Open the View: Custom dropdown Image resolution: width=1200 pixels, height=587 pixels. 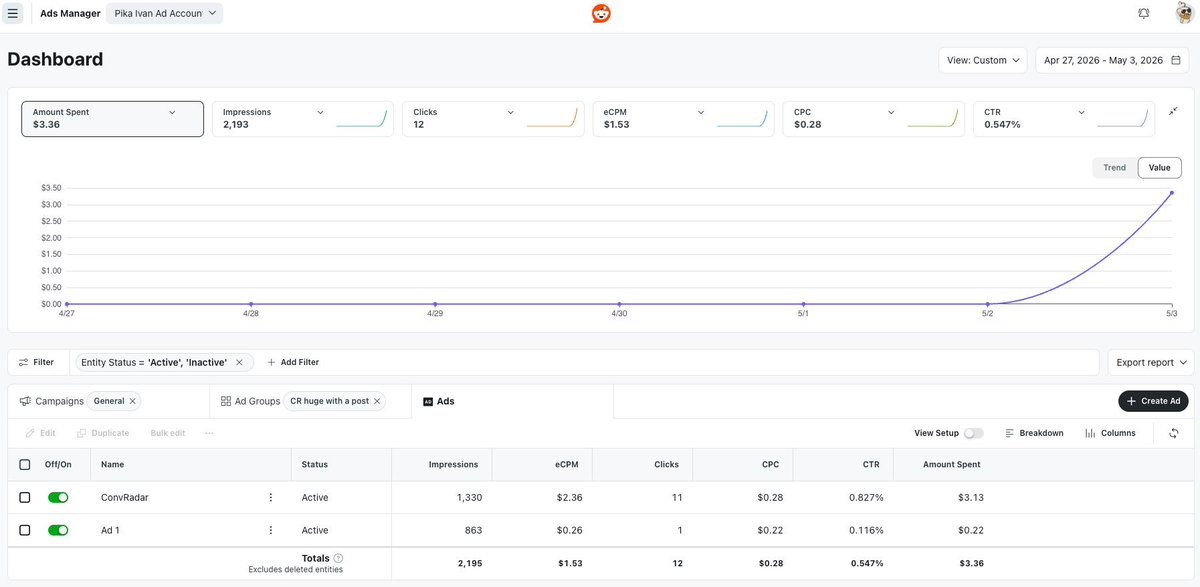coord(983,60)
